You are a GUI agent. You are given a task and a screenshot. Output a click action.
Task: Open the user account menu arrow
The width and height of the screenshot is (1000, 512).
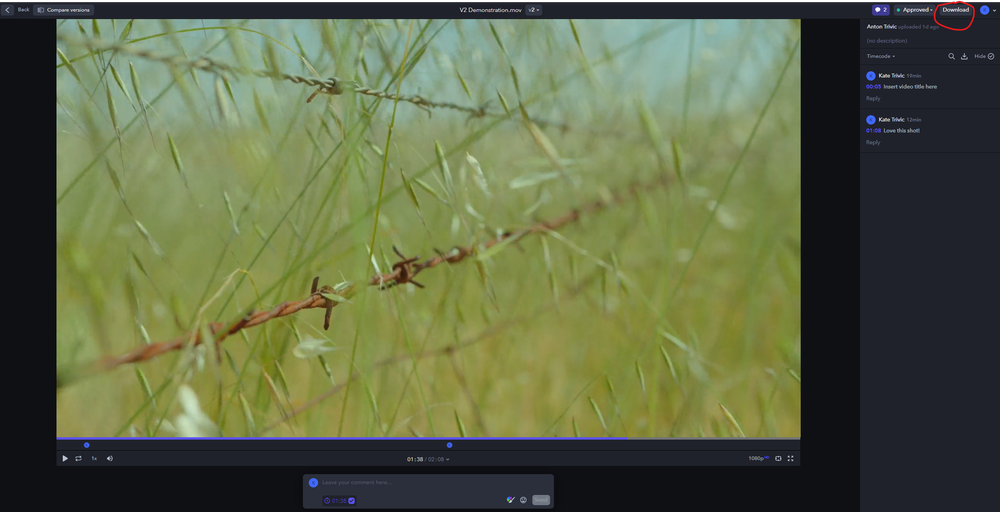[994, 10]
